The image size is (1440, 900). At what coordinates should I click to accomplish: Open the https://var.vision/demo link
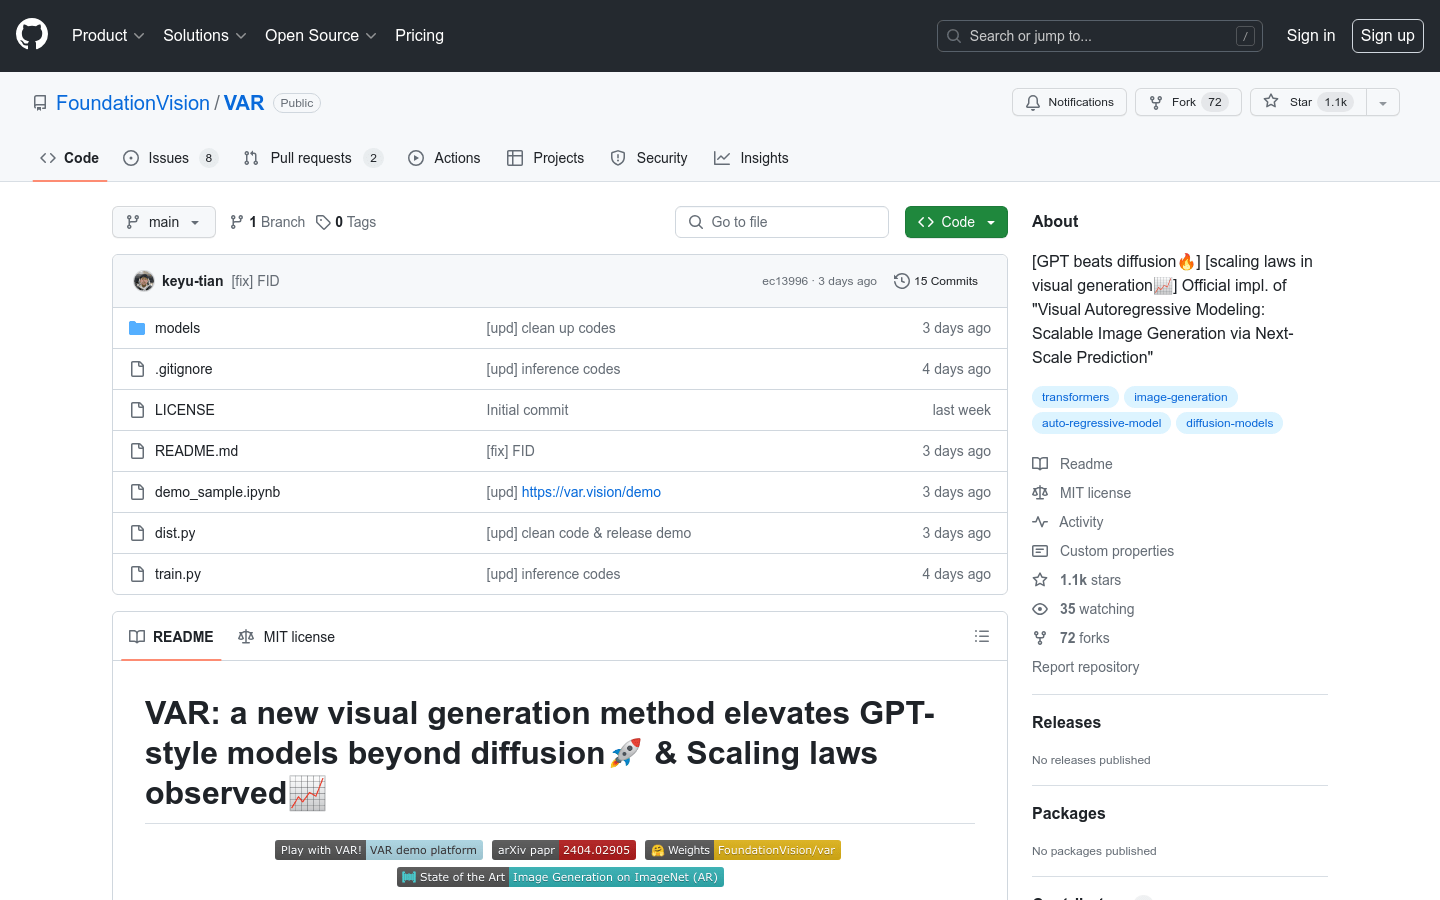click(x=591, y=492)
